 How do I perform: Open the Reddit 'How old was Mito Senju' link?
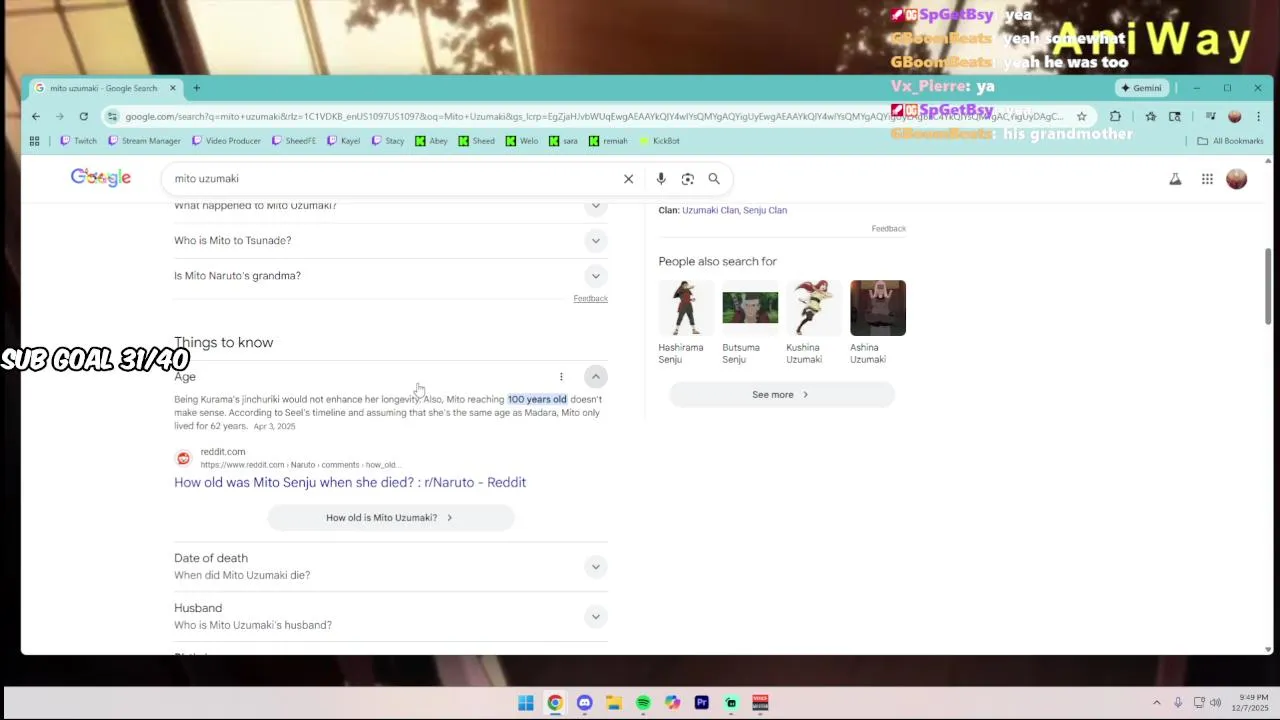(x=350, y=482)
